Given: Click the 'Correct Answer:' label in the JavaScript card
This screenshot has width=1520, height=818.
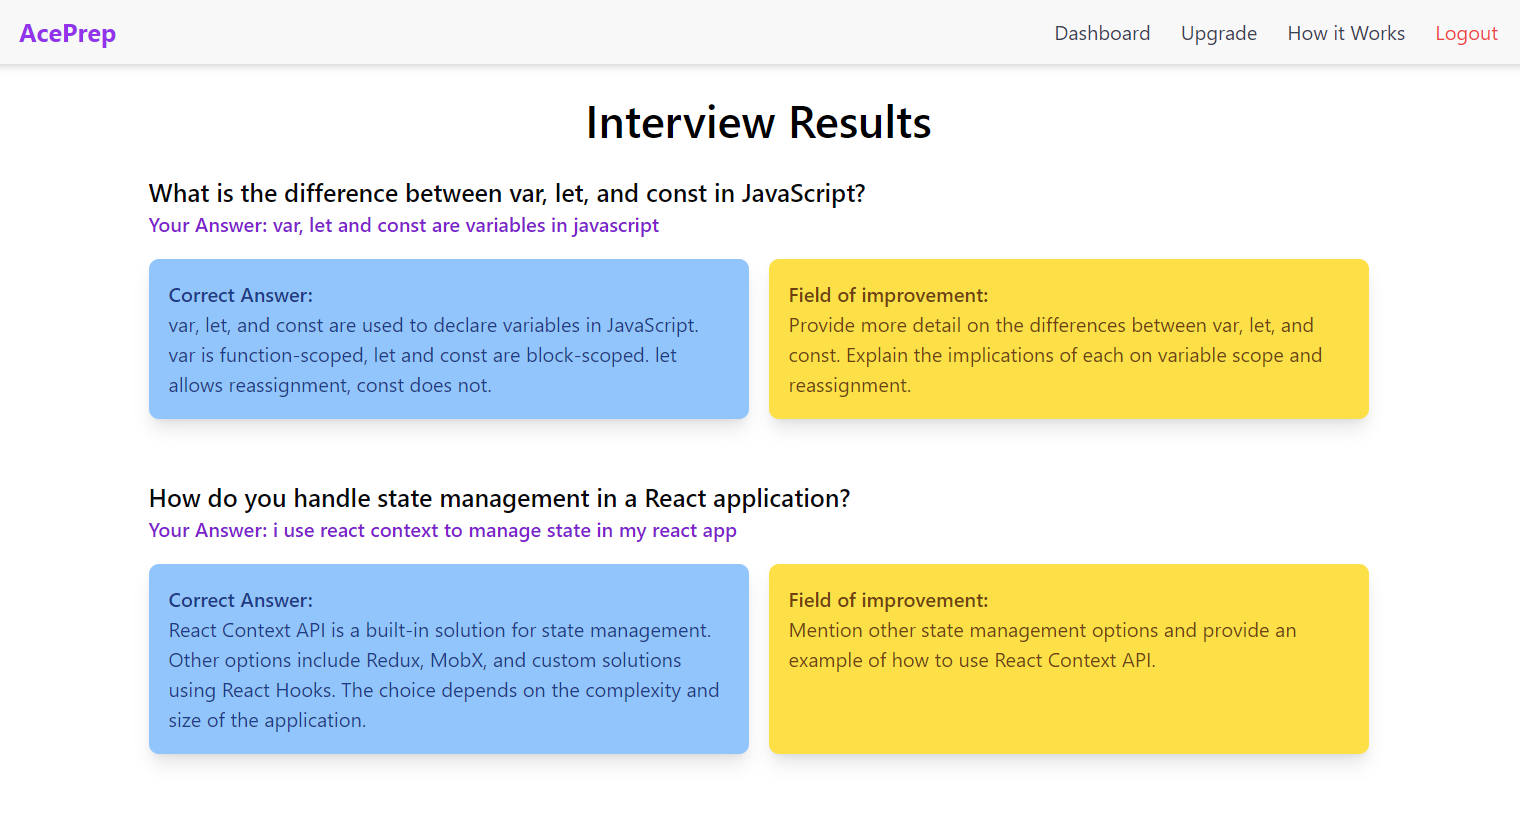Looking at the screenshot, I should pos(241,295).
